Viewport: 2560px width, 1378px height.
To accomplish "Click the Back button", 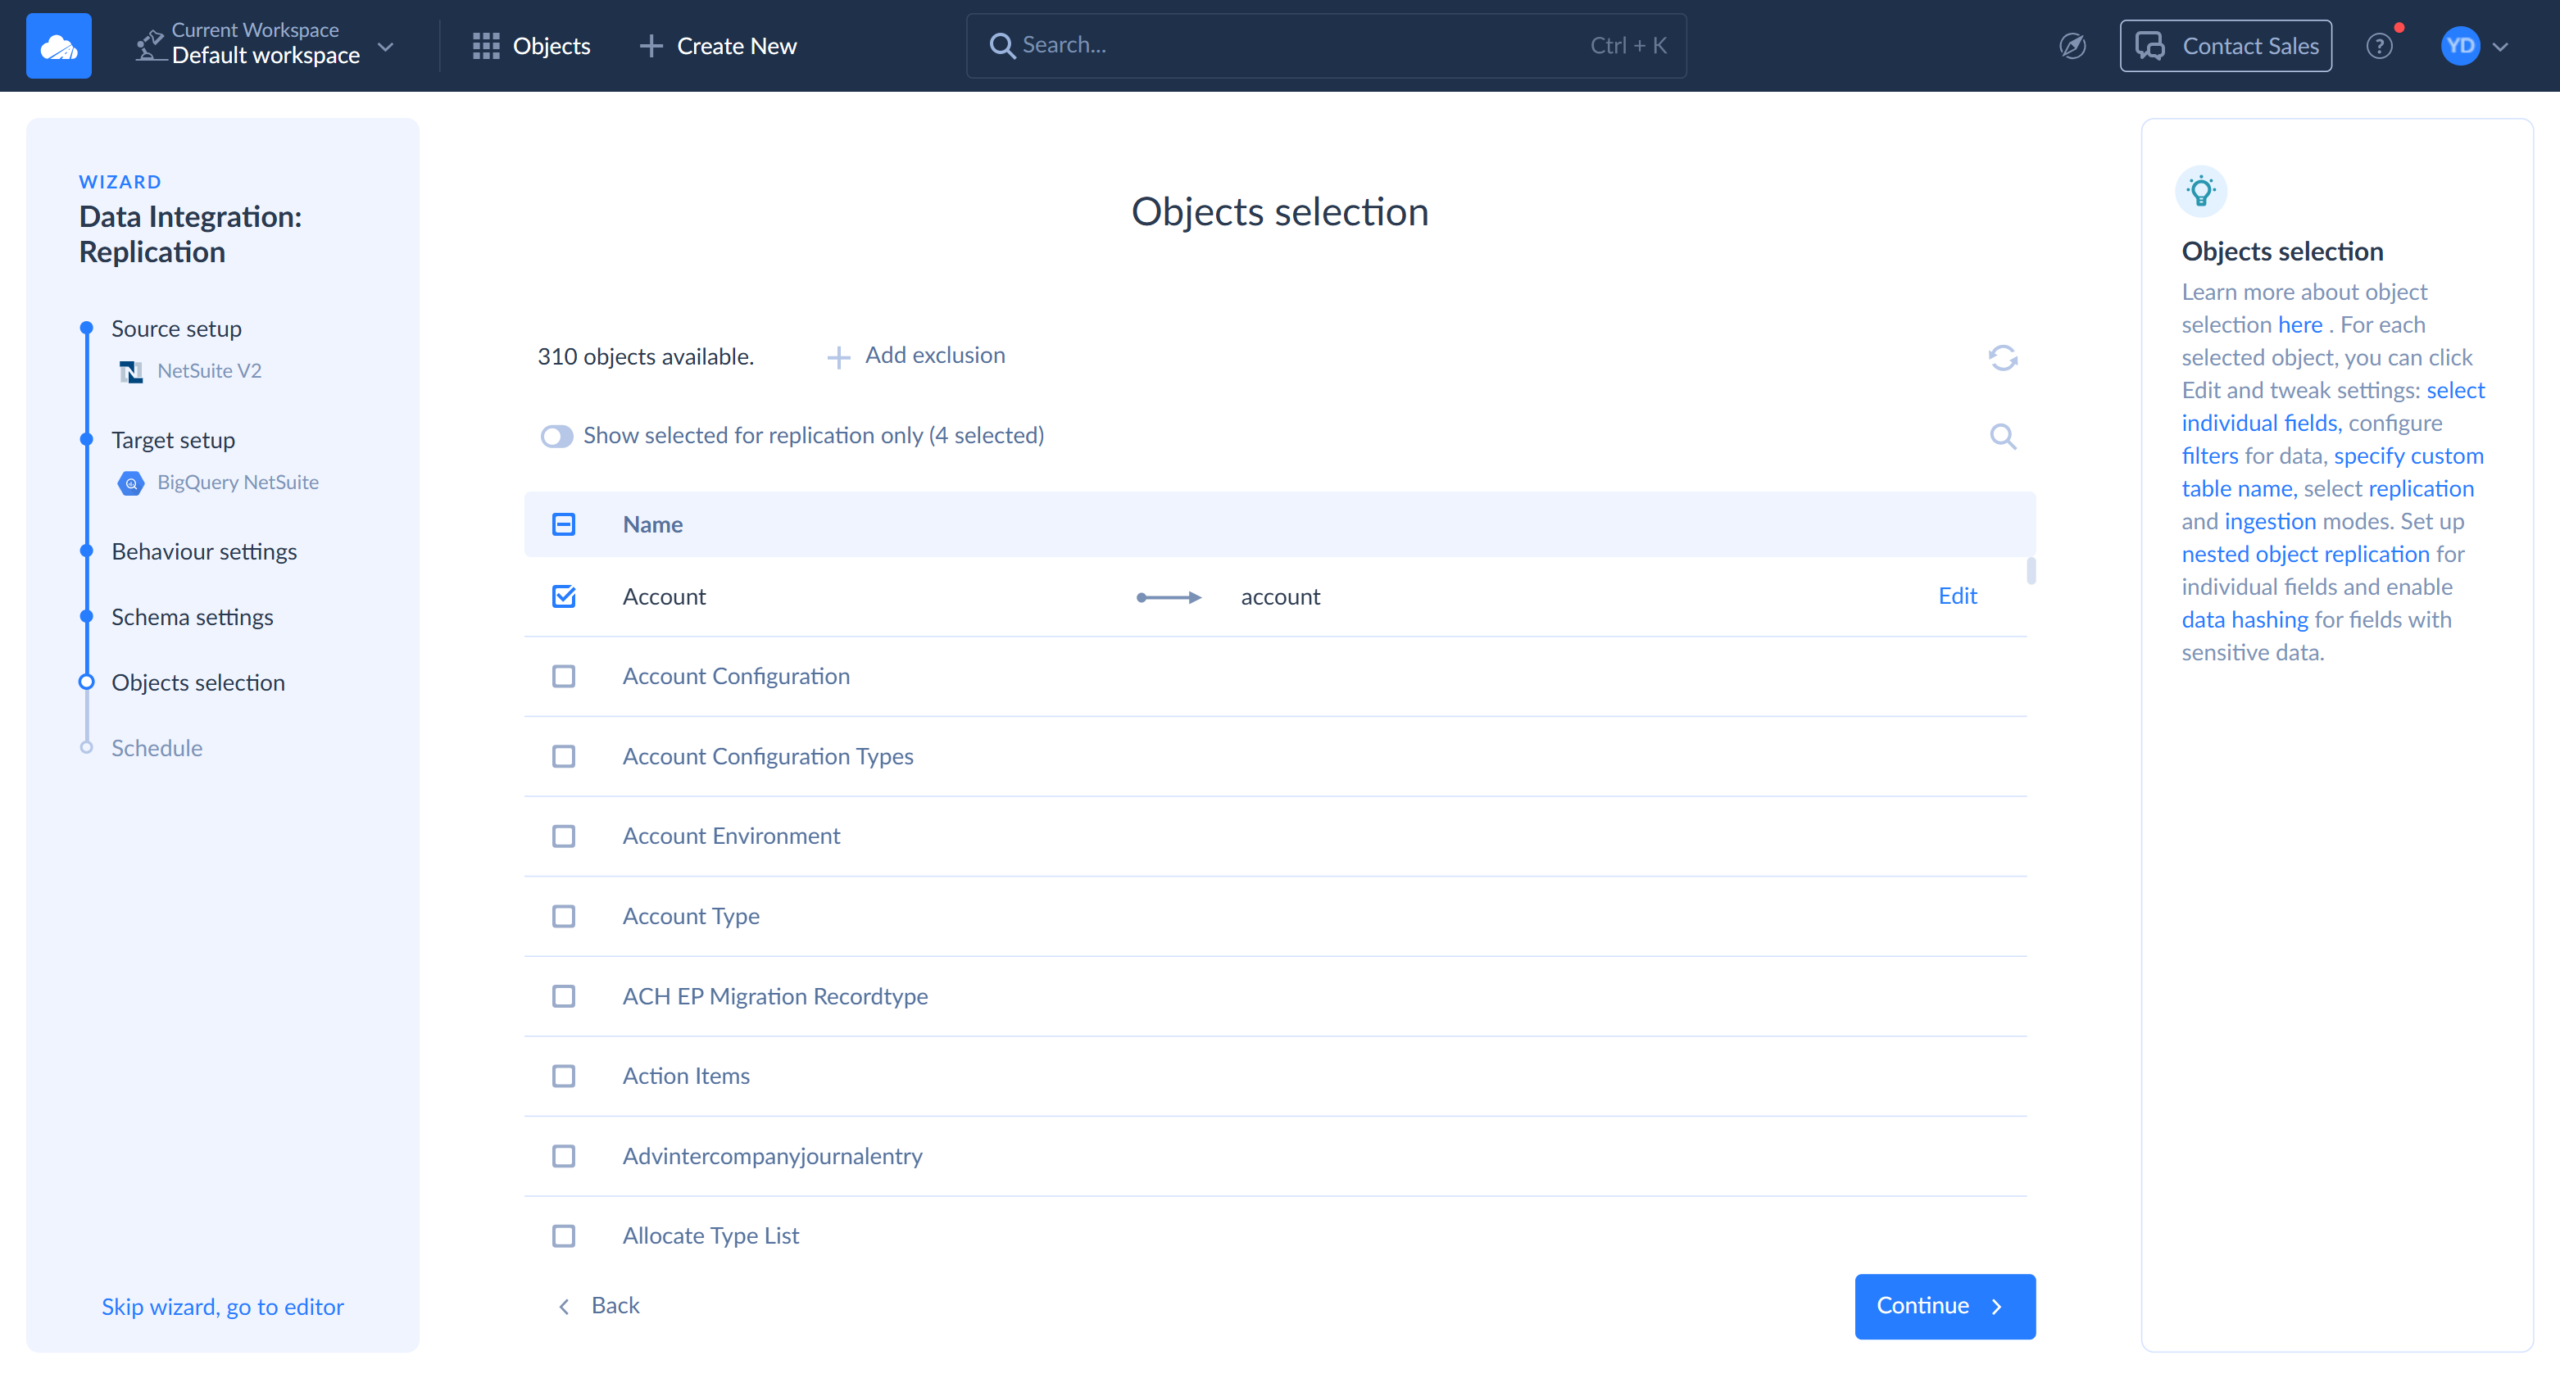I will [x=598, y=1306].
